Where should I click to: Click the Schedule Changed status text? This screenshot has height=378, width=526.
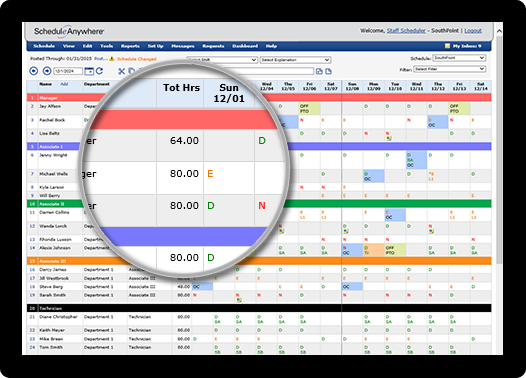coord(137,59)
